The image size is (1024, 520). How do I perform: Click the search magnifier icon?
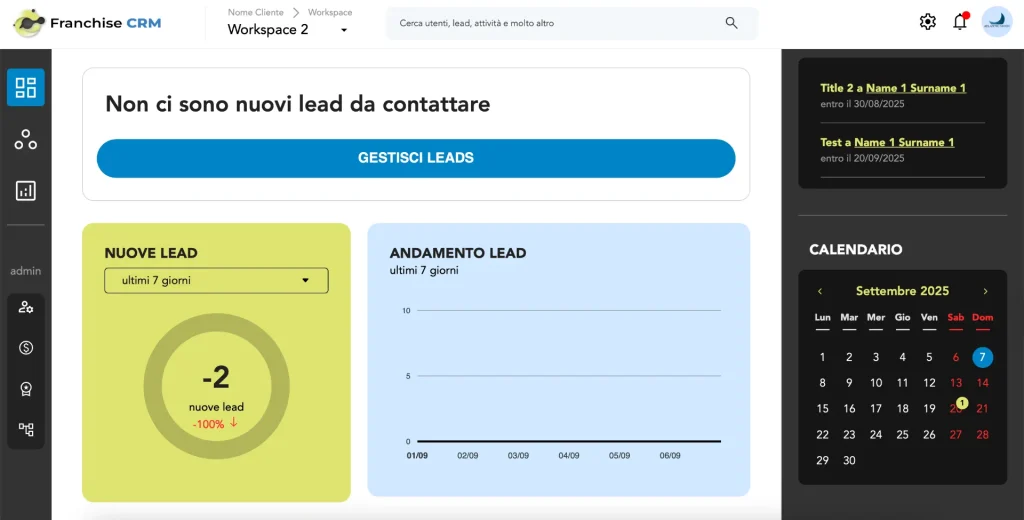732,23
